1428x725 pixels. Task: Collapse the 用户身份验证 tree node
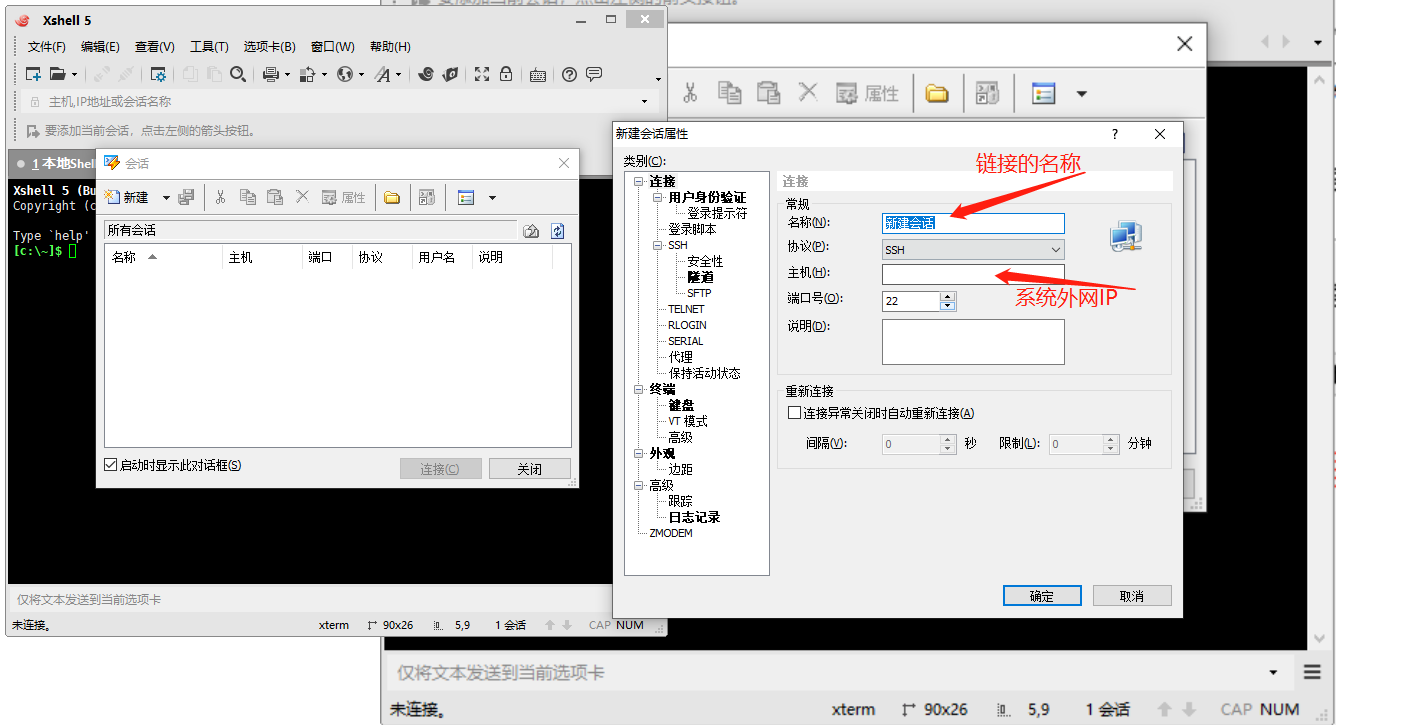[658, 197]
